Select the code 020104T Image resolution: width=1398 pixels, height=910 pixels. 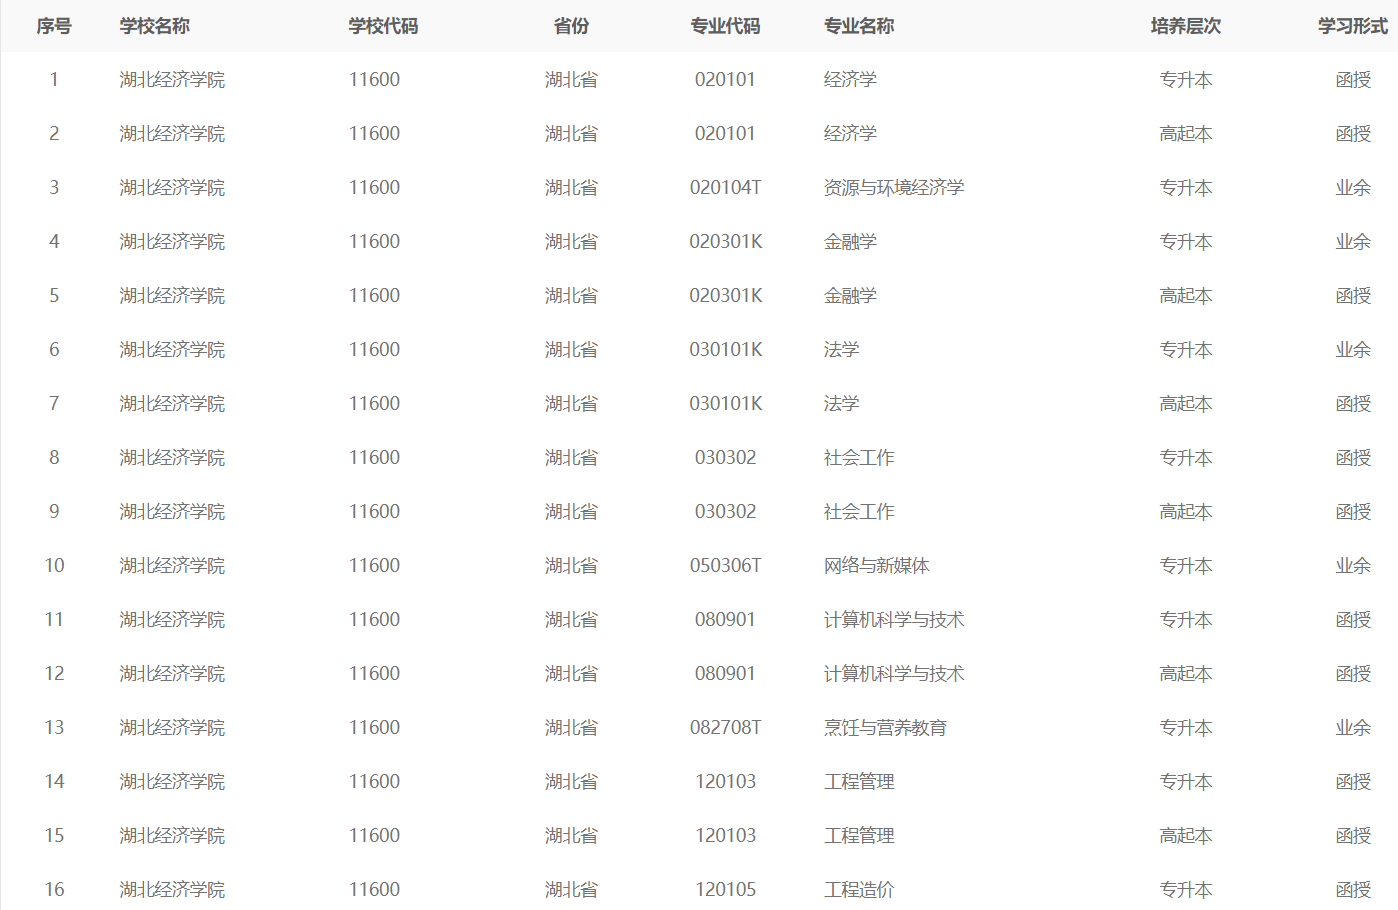click(726, 188)
